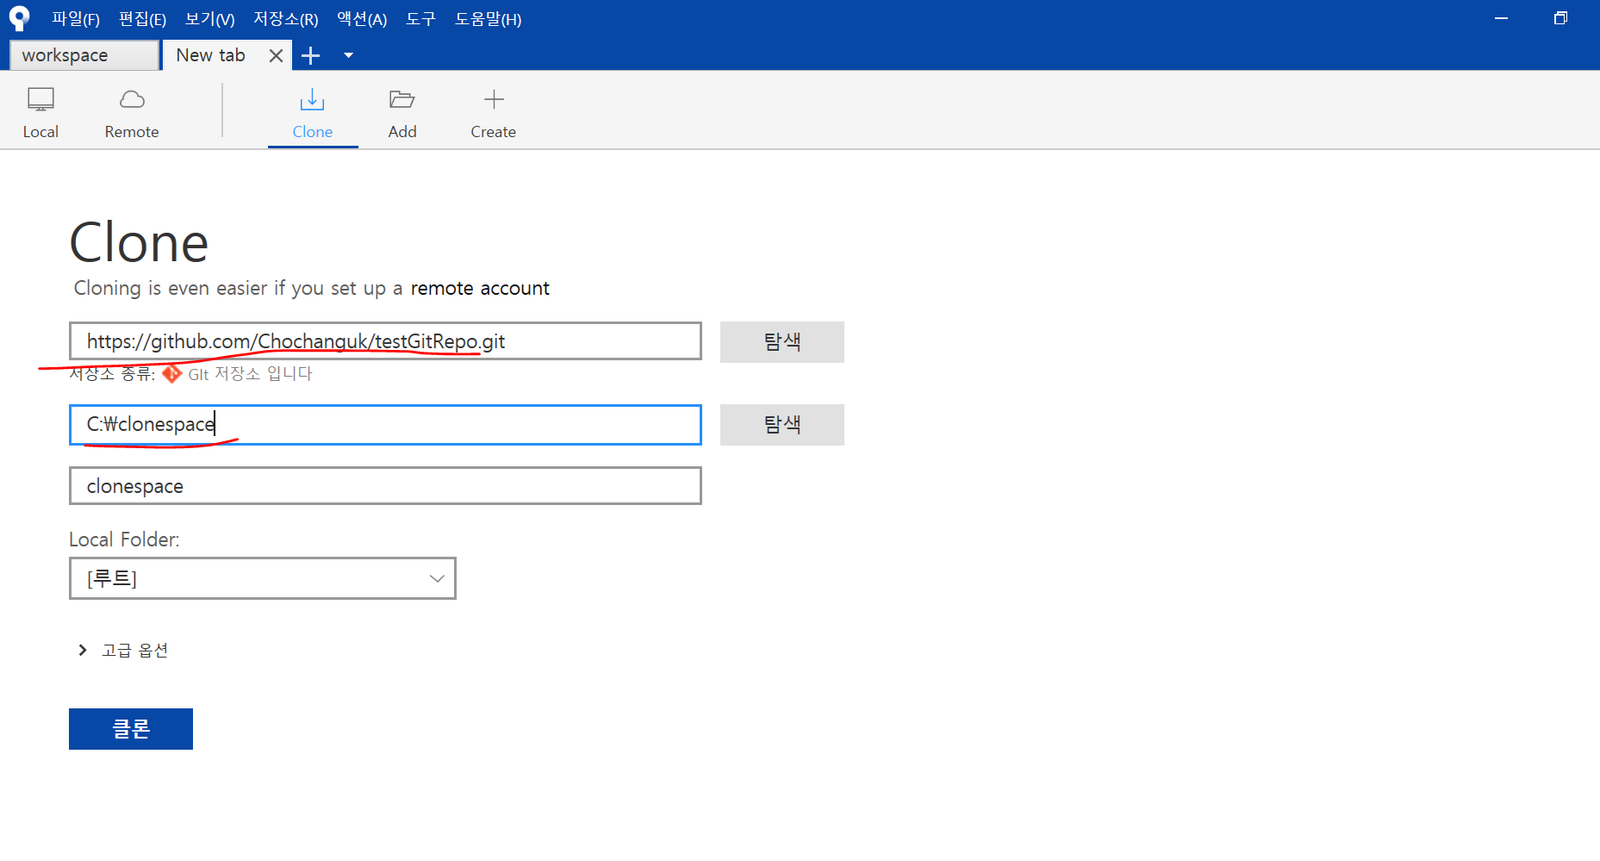Open the 도움말(H) menu
The height and width of the screenshot is (861, 1600).
(x=488, y=19)
